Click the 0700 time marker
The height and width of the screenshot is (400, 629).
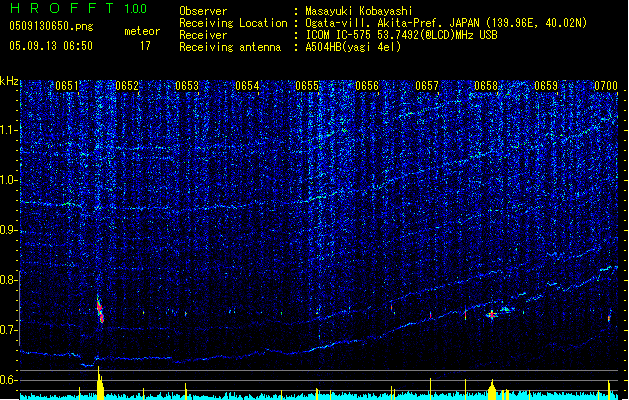(x=606, y=86)
